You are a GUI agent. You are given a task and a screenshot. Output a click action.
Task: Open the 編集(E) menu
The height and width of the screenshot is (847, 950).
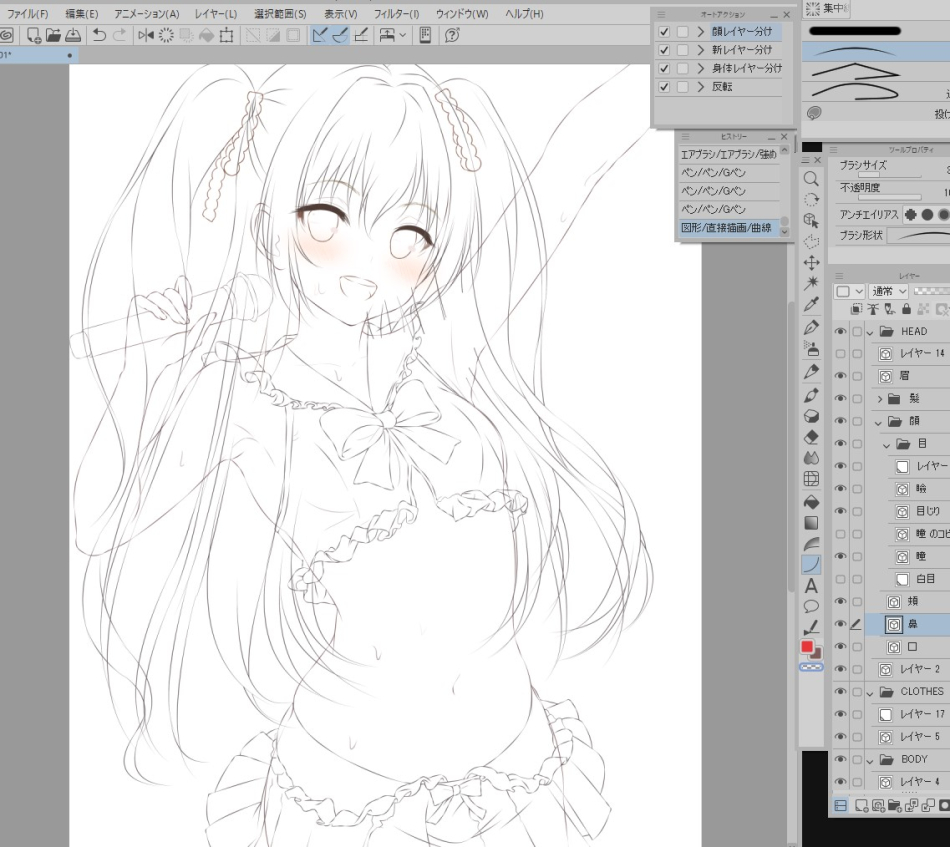[82, 13]
